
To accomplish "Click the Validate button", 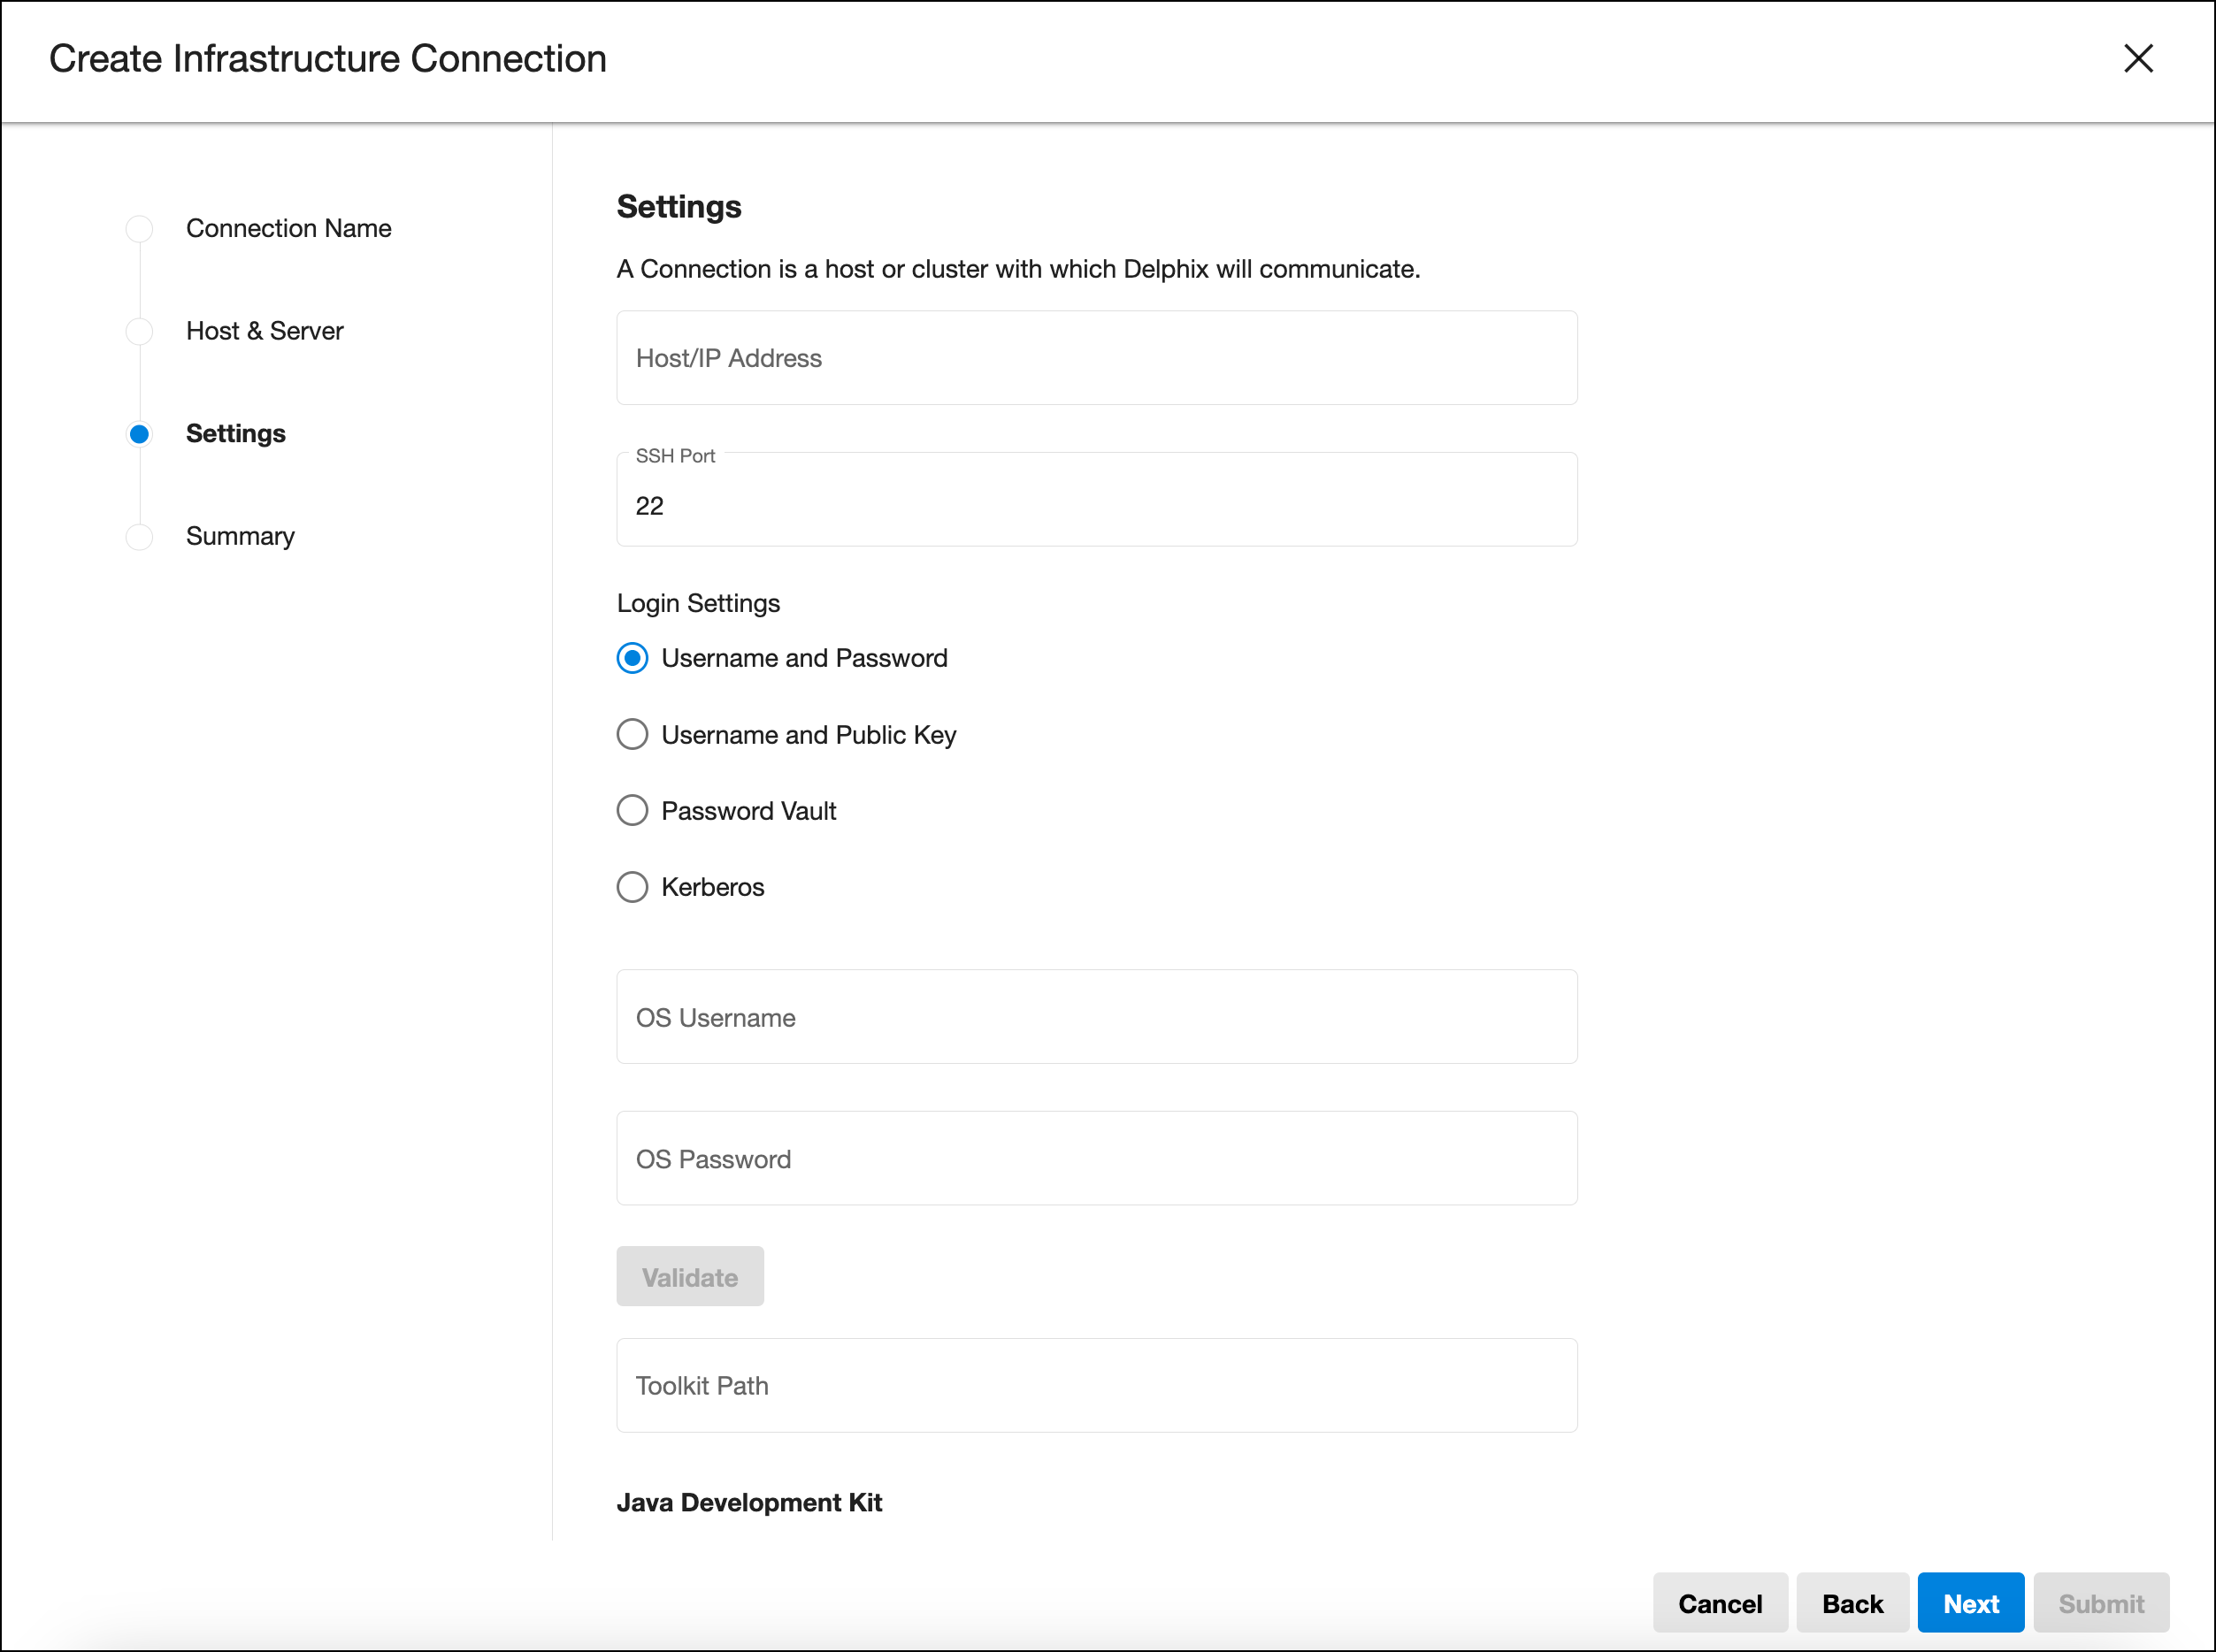I will [x=690, y=1277].
